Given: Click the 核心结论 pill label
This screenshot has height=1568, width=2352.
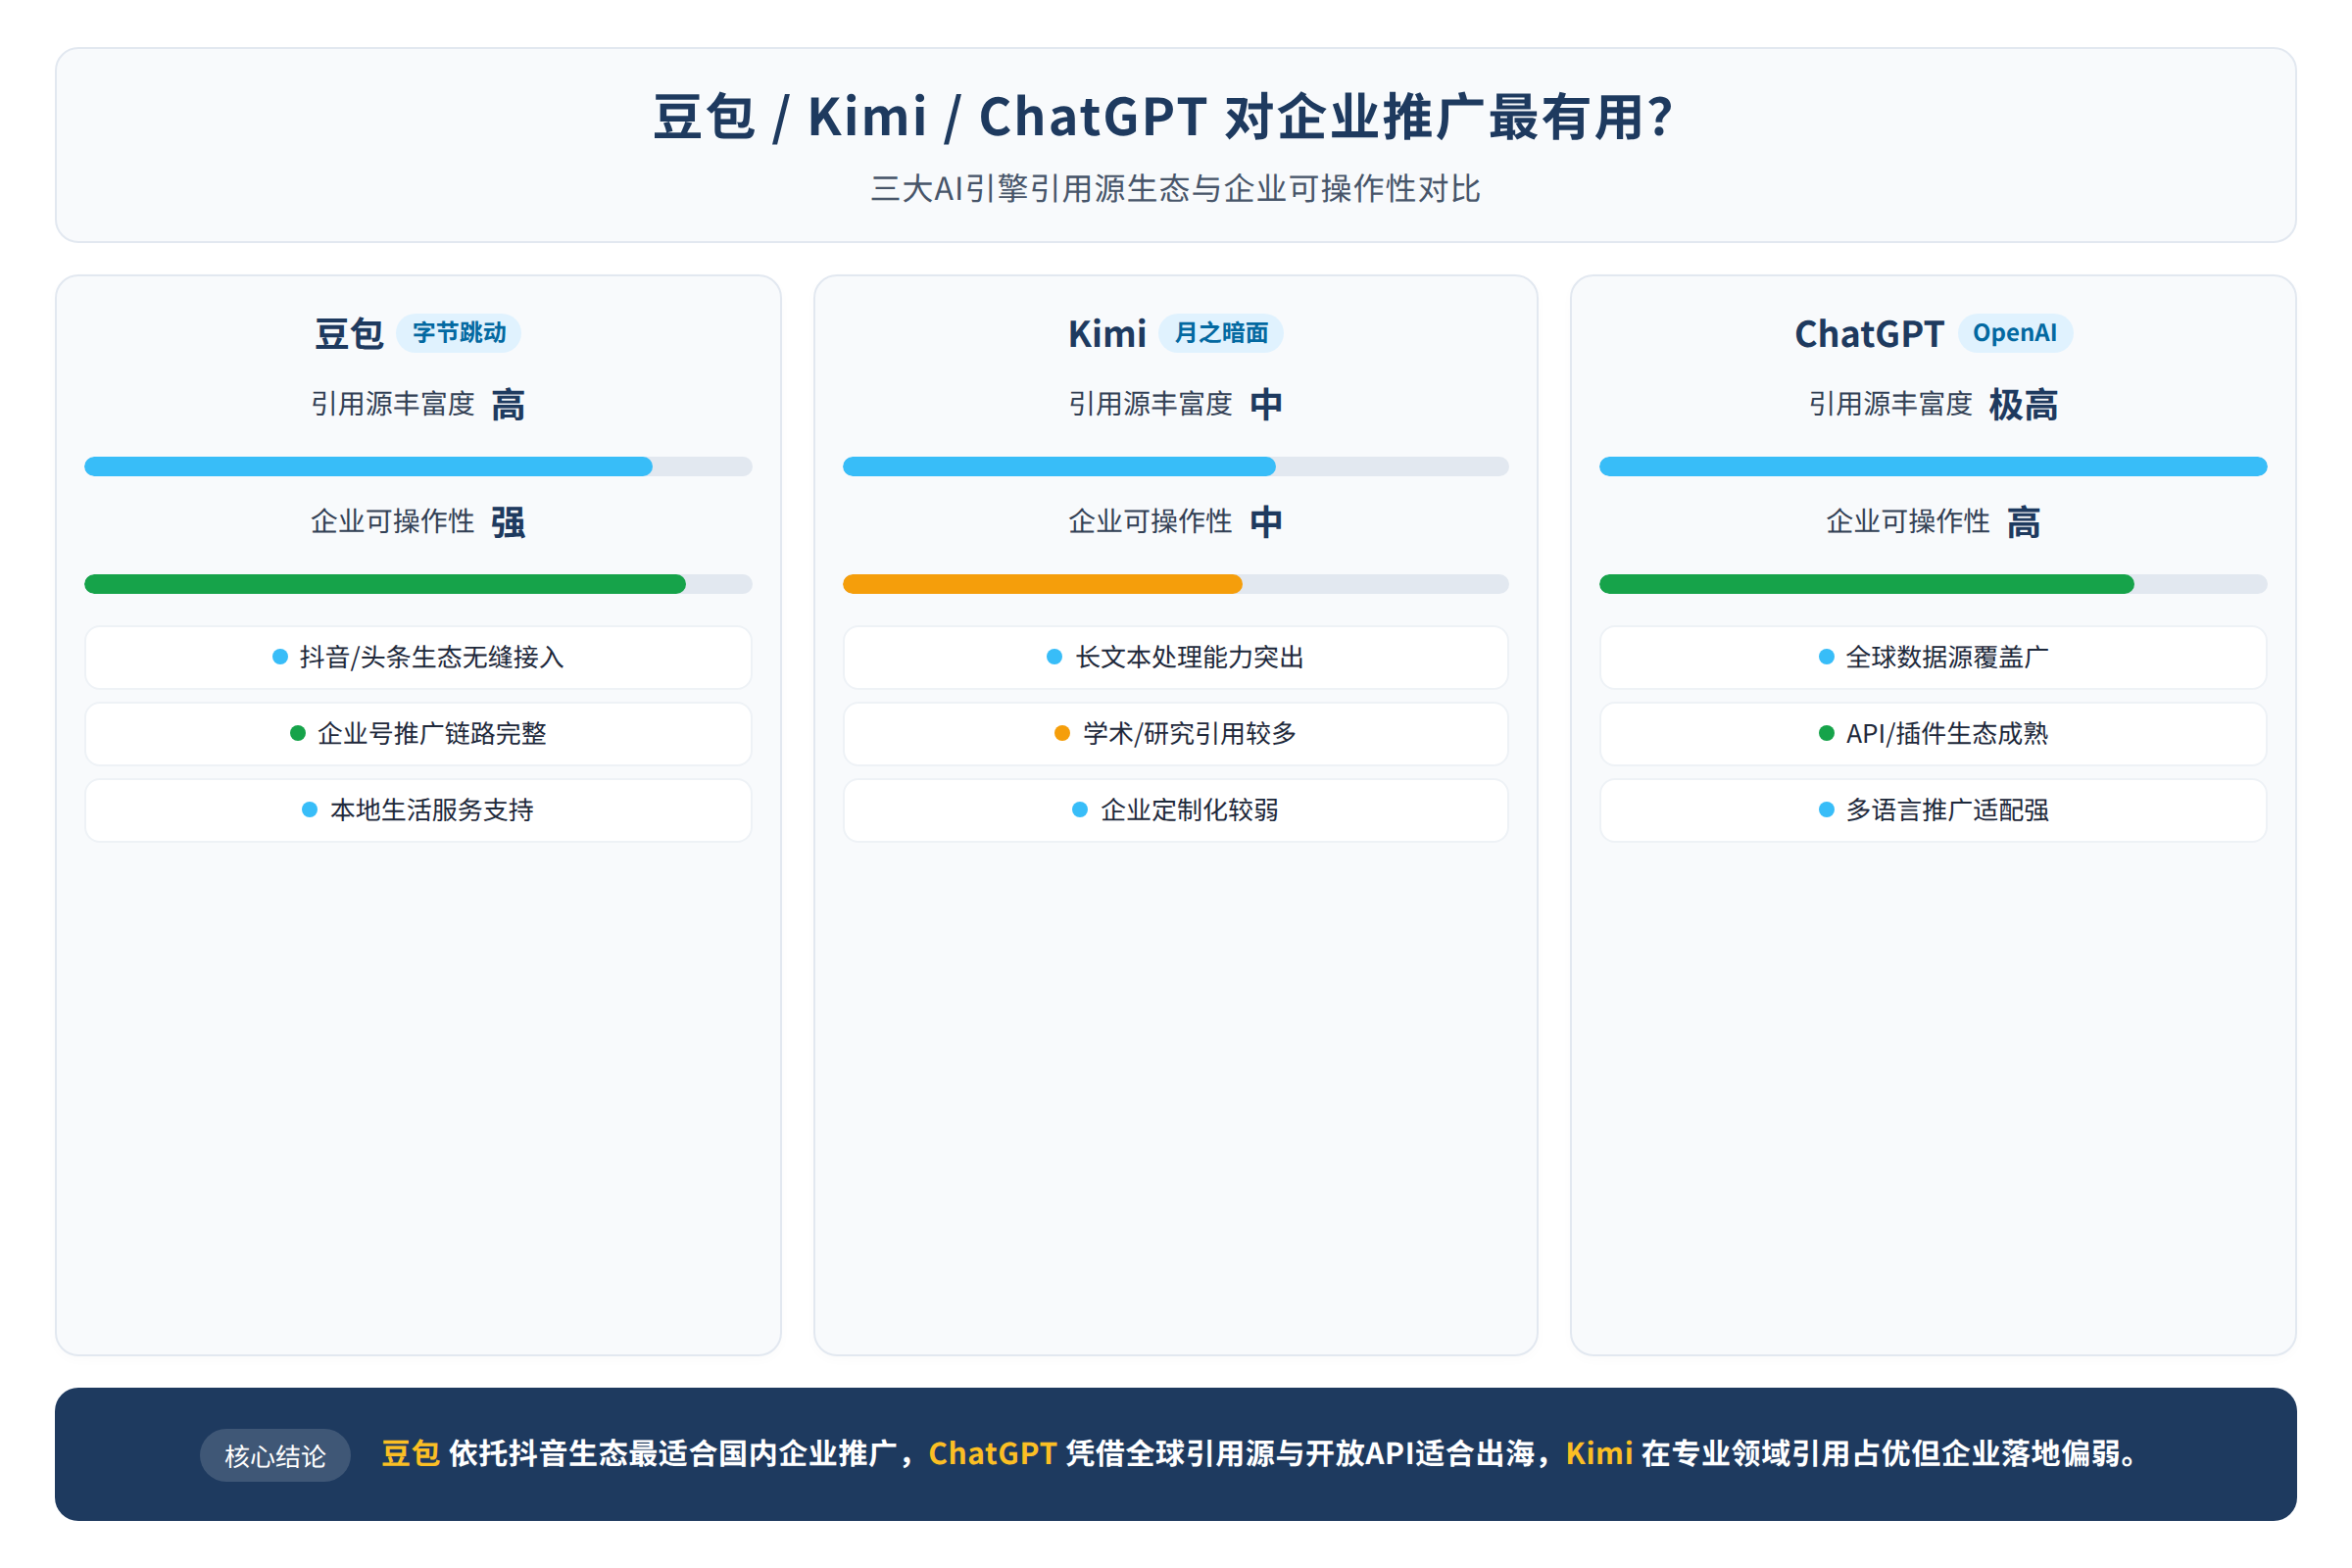Looking at the screenshot, I should pyautogui.click(x=275, y=1456).
